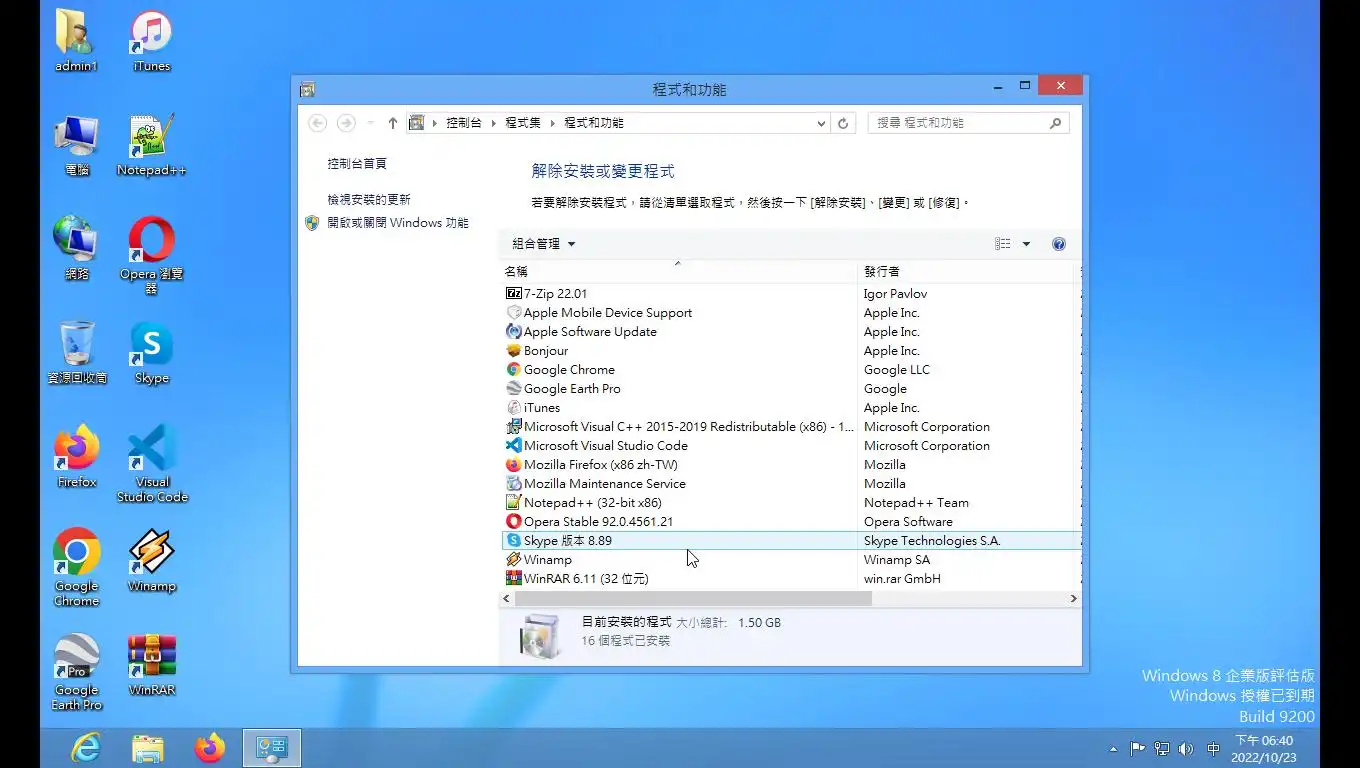Select the Skype 版本 8.89 list icon

(514, 541)
